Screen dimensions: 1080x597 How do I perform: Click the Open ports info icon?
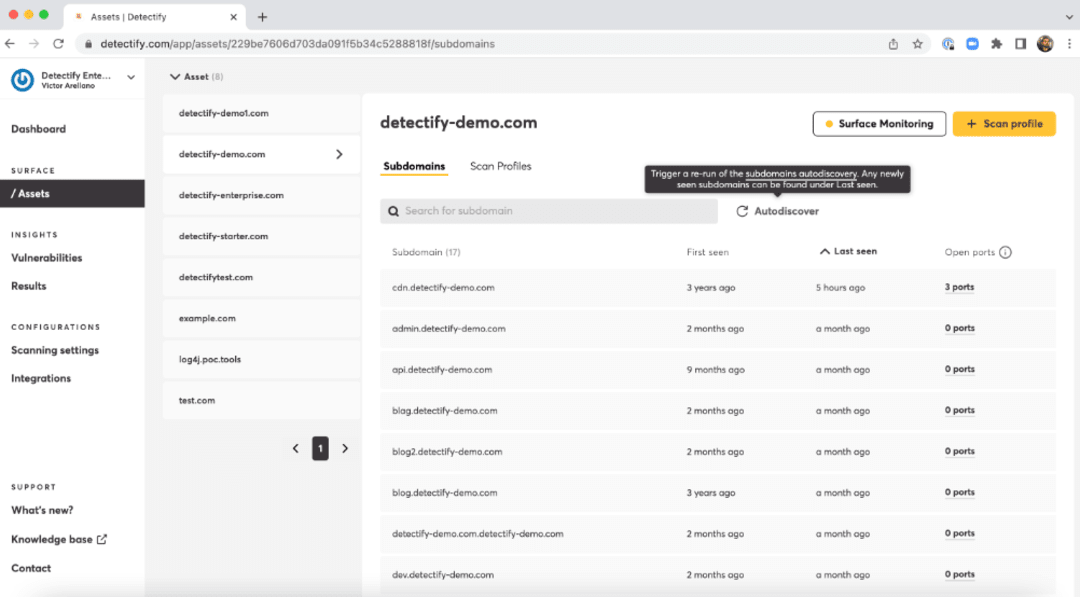[1005, 252]
